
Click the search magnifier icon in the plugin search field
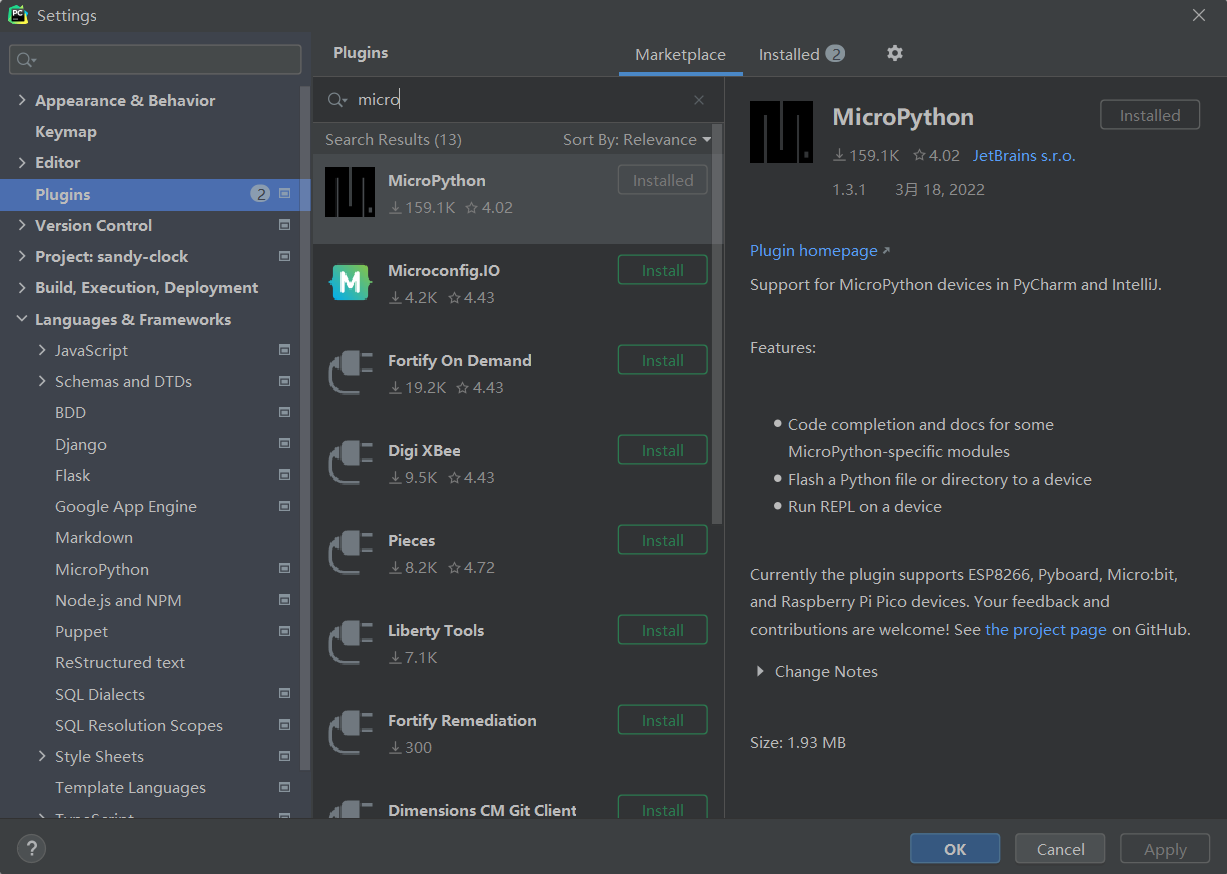click(x=338, y=100)
